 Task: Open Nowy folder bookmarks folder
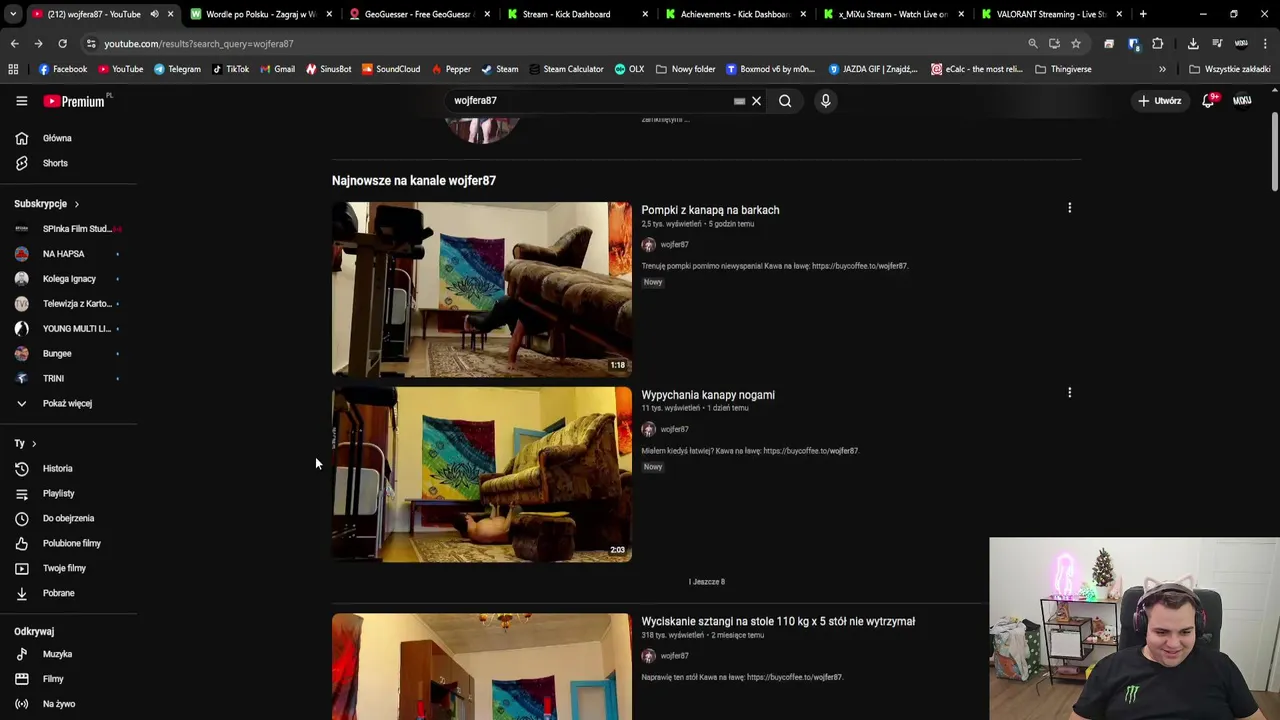coord(686,69)
